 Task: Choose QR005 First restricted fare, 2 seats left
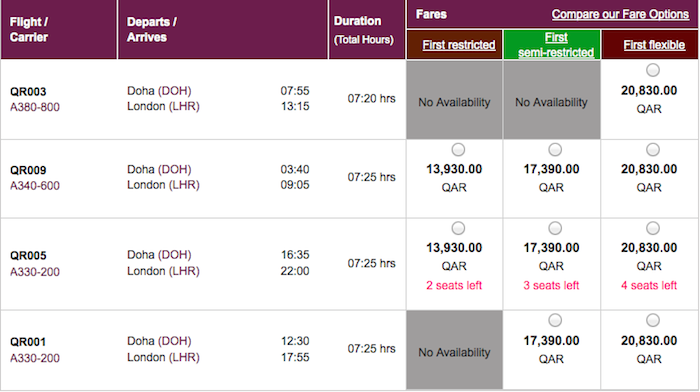point(458,228)
